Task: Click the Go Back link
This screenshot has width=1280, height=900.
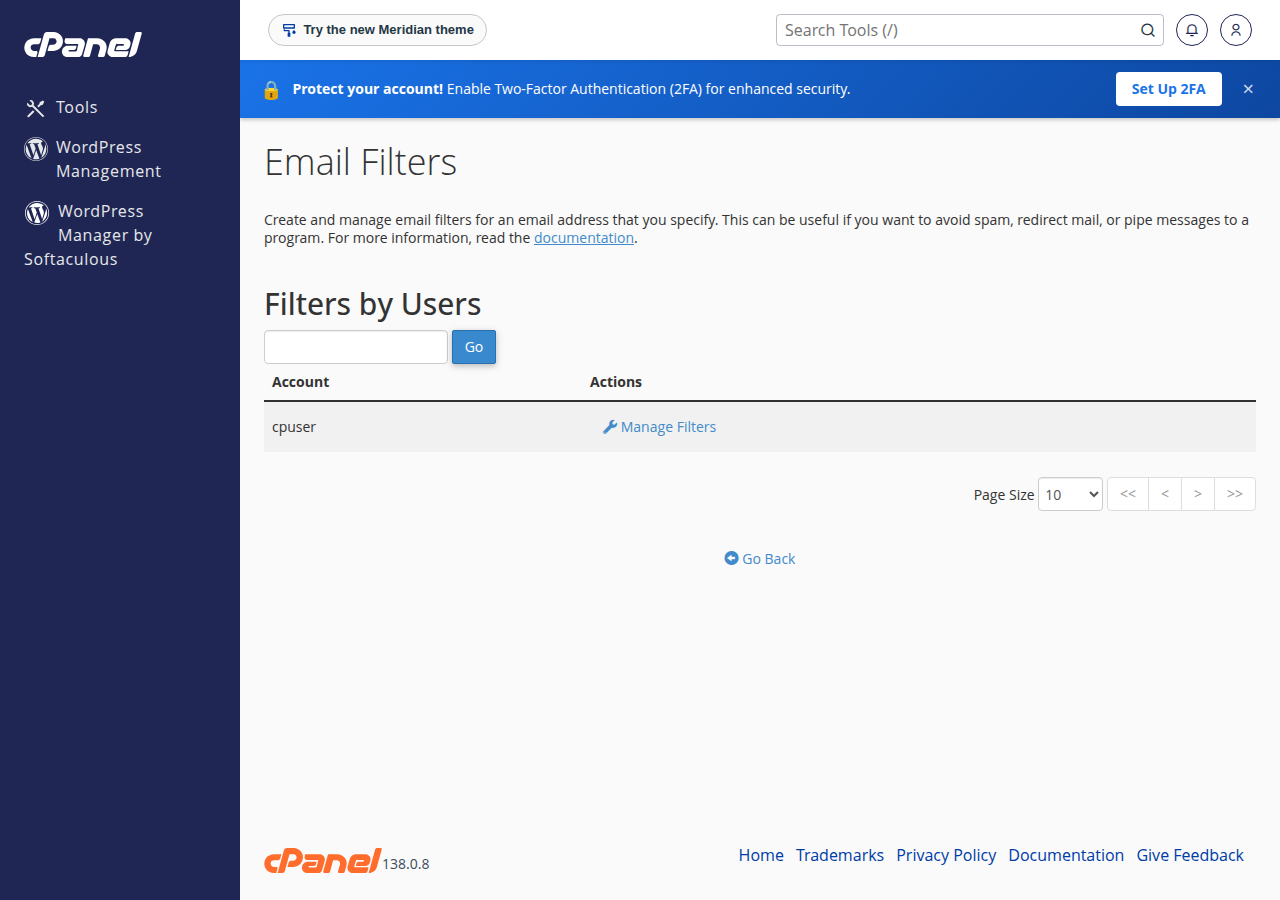Action: (760, 559)
